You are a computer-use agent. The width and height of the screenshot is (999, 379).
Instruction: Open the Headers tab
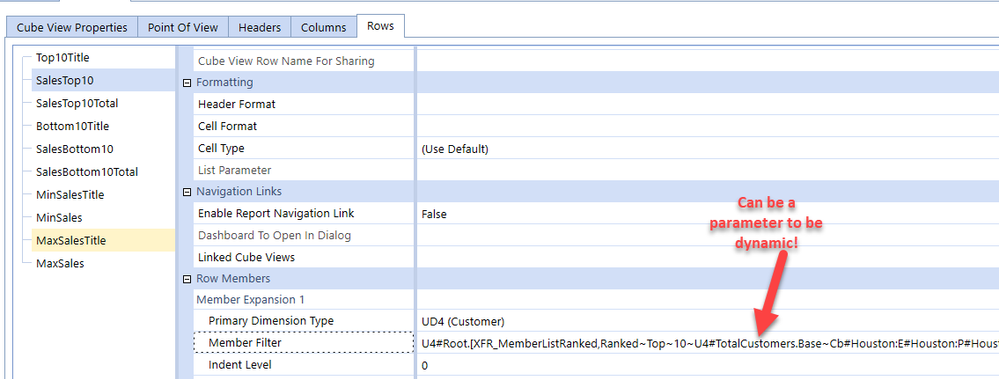point(259,27)
